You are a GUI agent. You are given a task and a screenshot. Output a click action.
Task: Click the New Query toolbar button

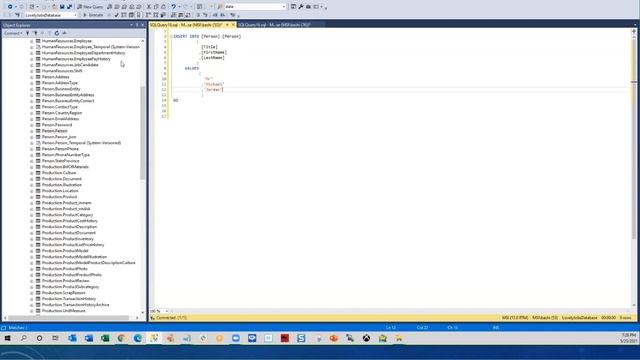(90, 7)
